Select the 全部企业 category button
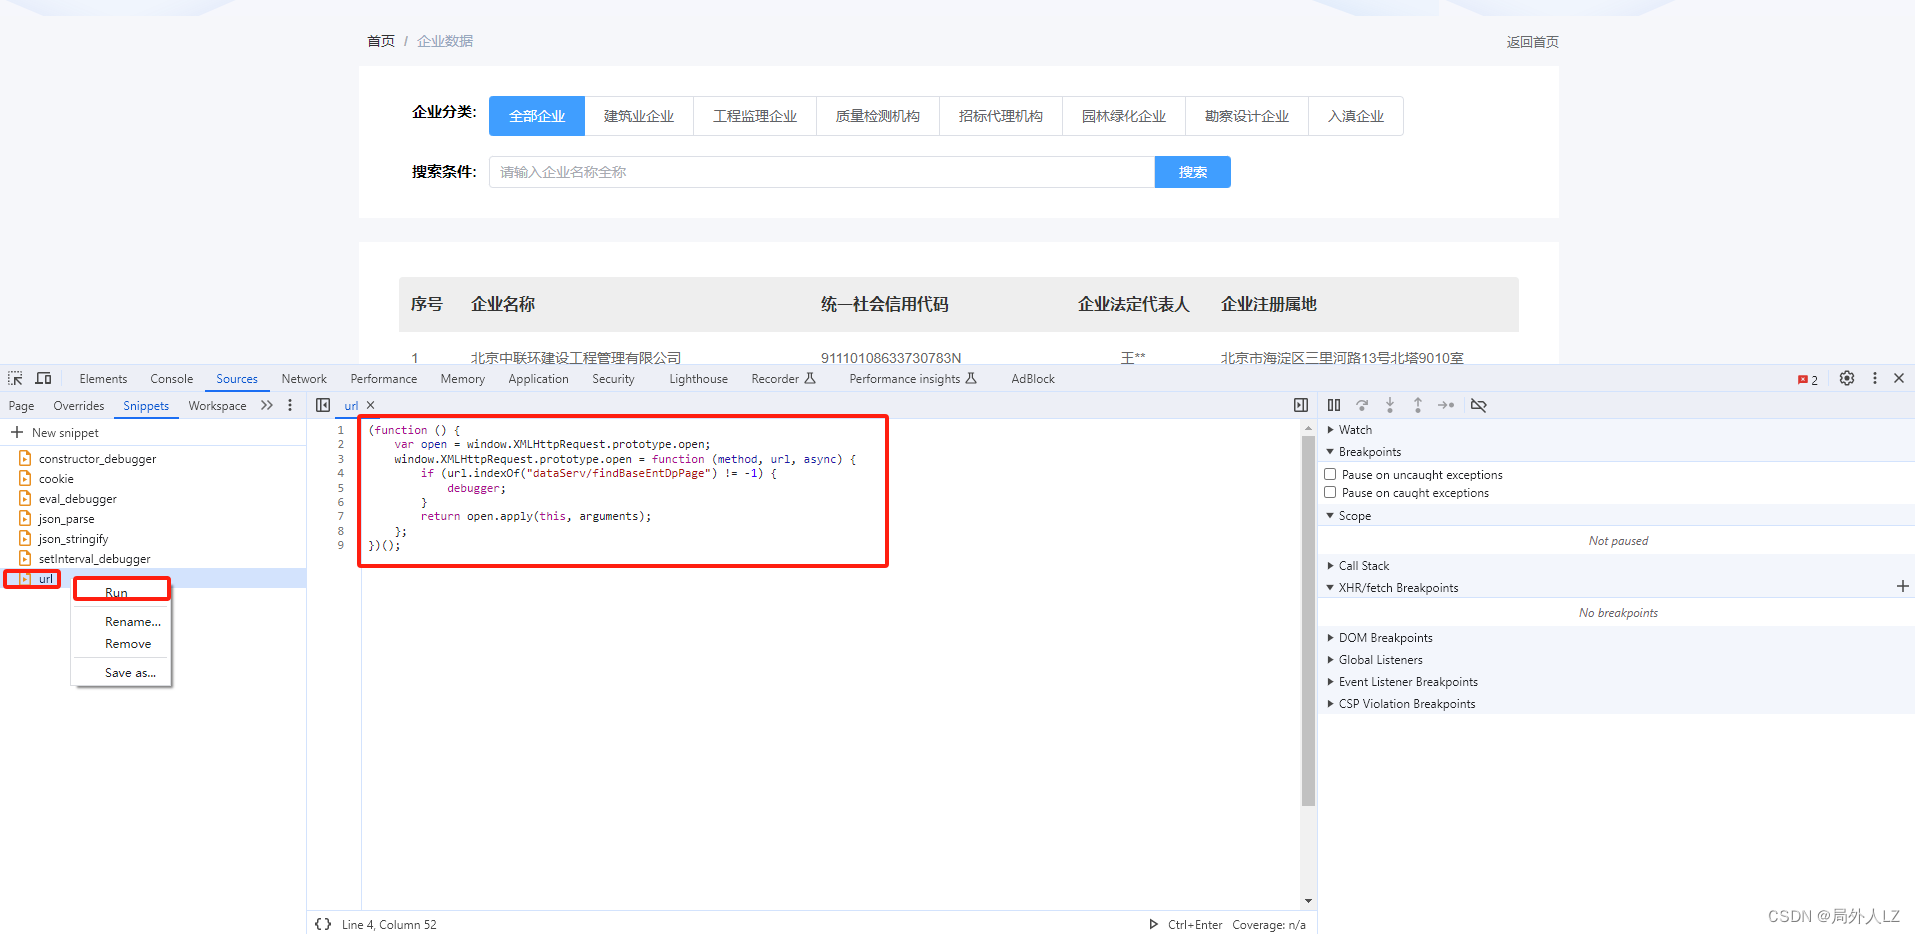 (x=537, y=116)
